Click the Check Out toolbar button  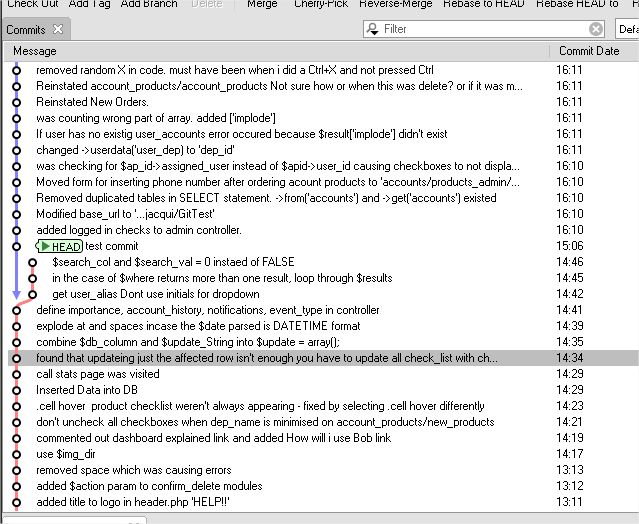33,4
